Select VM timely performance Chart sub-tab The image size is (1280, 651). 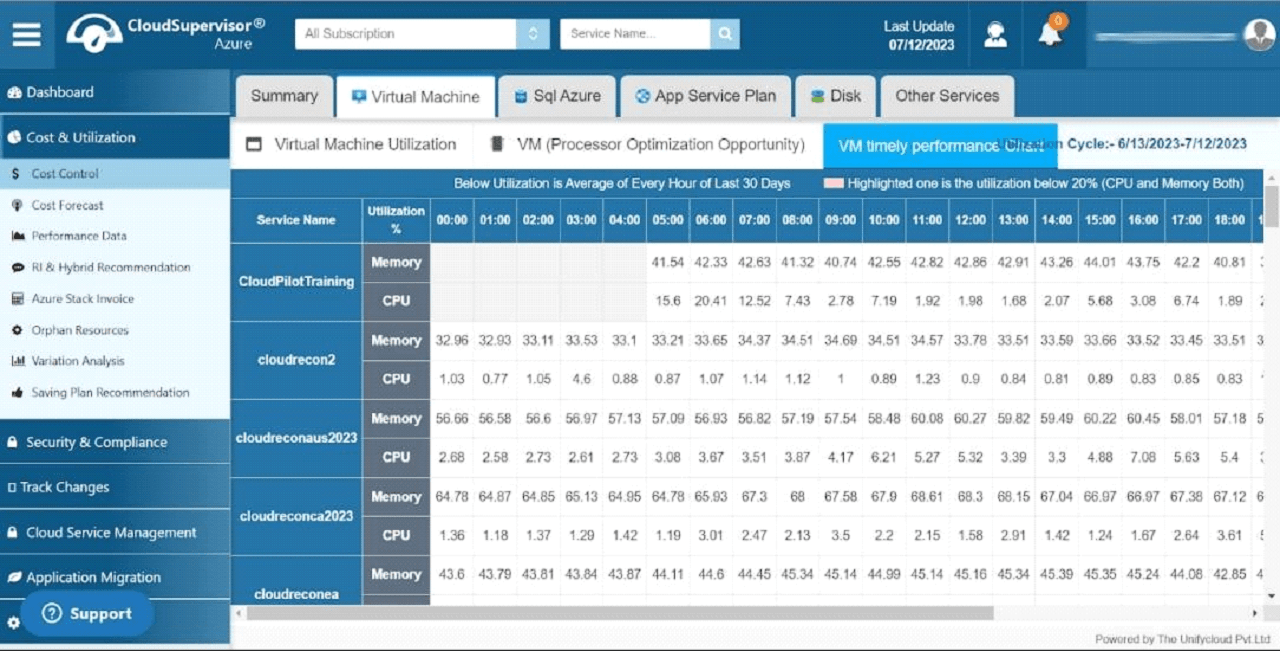pos(940,146)
